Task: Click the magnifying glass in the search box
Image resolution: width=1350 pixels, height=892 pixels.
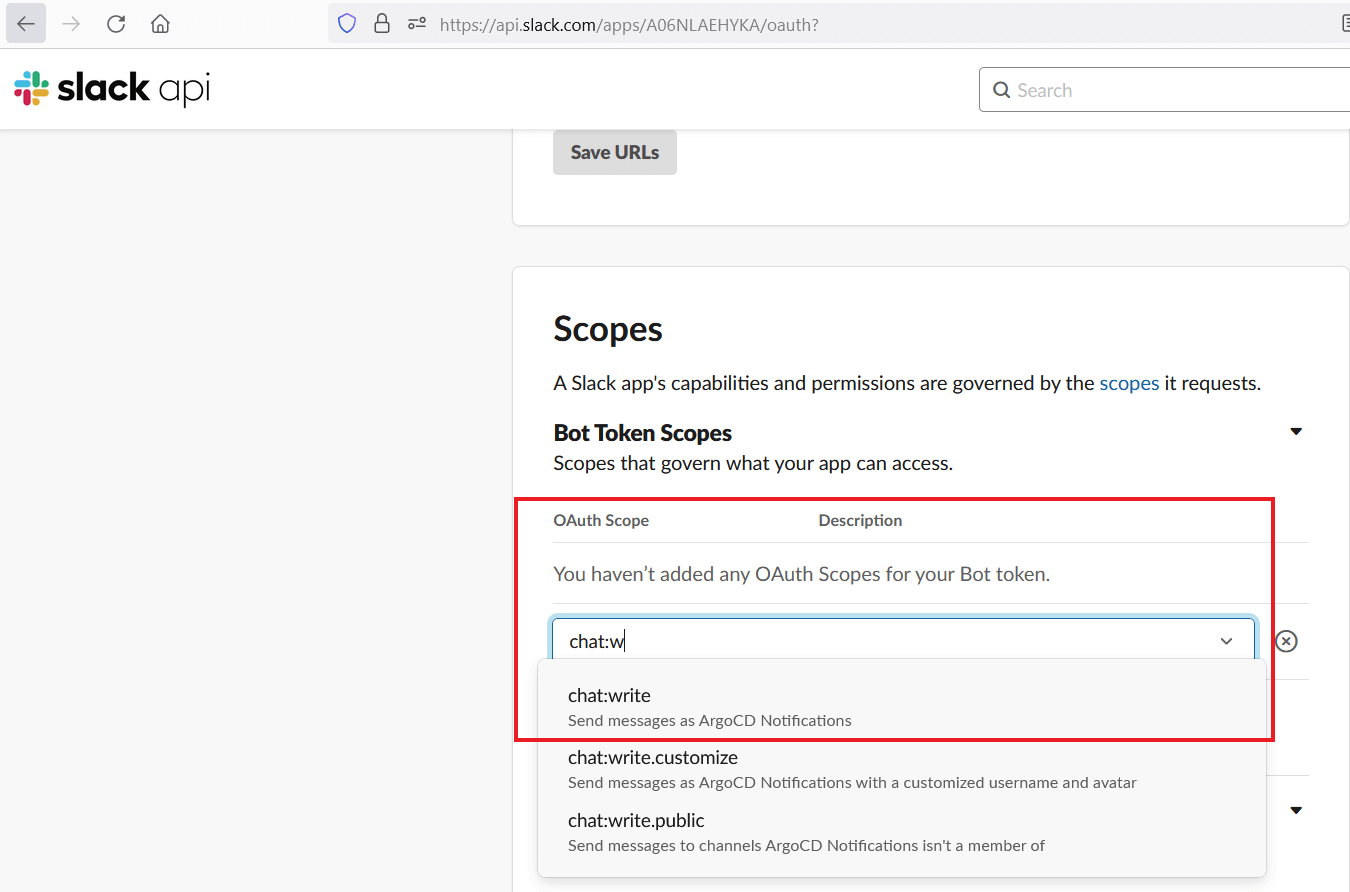Action: (1001, 90)
